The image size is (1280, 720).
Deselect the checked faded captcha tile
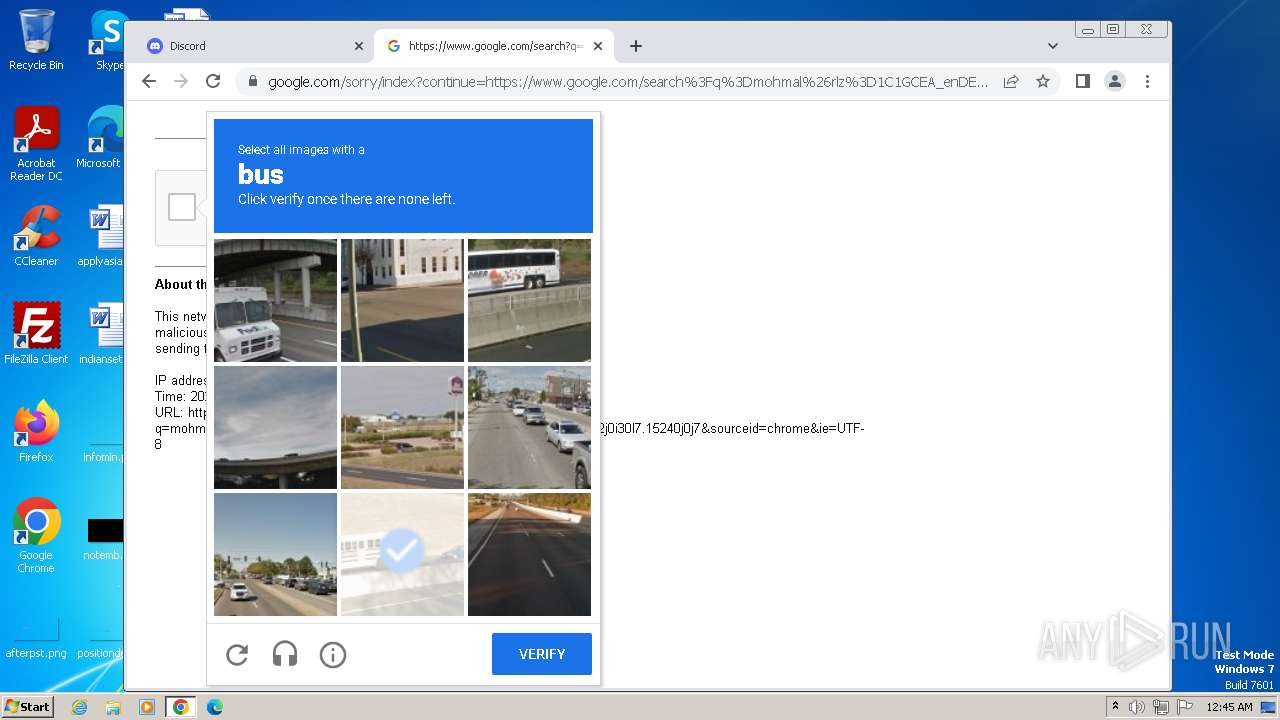(x=402, y=554)
